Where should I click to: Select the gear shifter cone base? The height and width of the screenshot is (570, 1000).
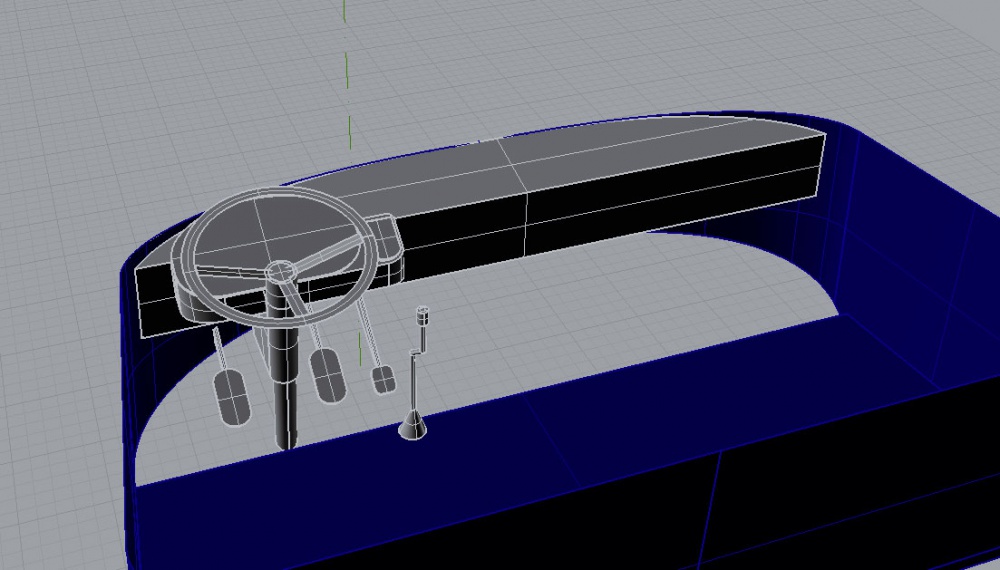pos(413,426)
